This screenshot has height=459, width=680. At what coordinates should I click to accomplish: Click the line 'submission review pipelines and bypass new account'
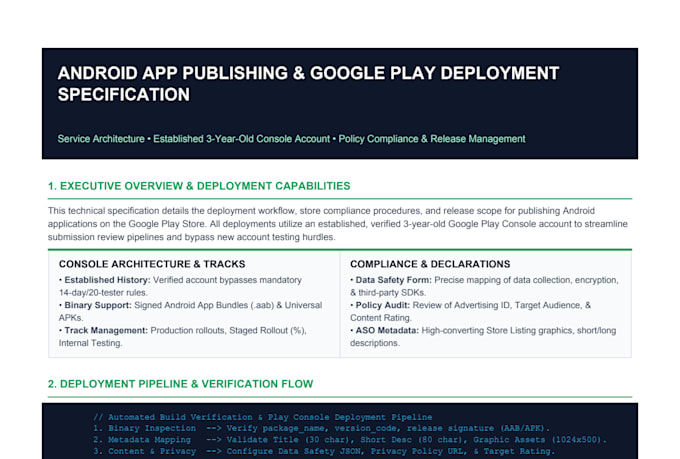pos(191,237)
